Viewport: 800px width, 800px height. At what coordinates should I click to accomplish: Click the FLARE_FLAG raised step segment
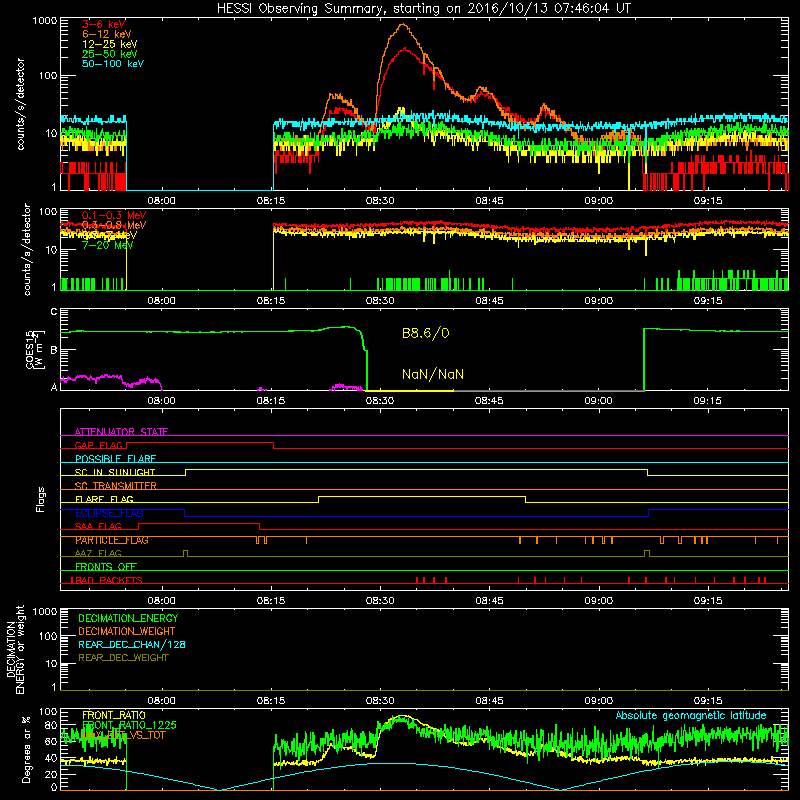point(422,496)
